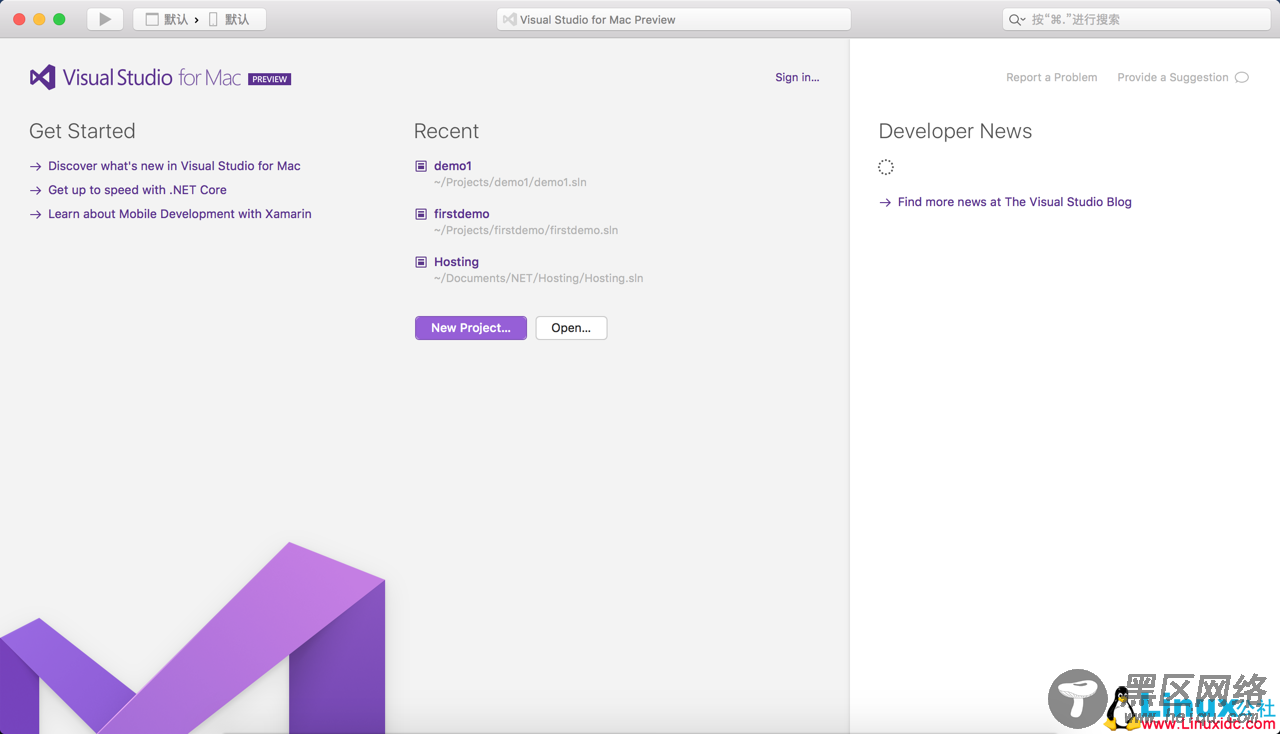The height and width of the screenshot is (734, 1280).
Task: Click the Run play button in toolbar
Action: 105,19
